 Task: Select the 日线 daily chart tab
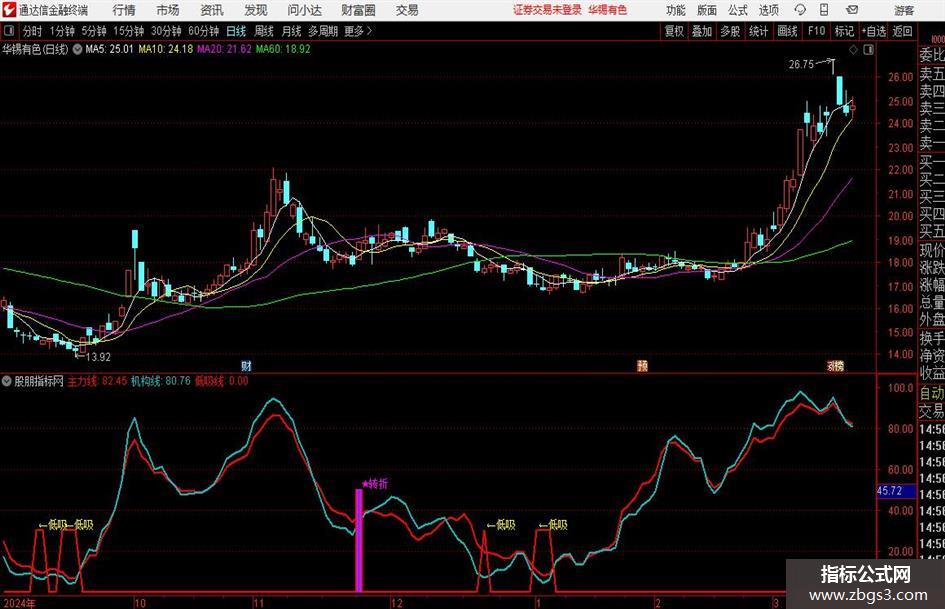coord(236,31)
